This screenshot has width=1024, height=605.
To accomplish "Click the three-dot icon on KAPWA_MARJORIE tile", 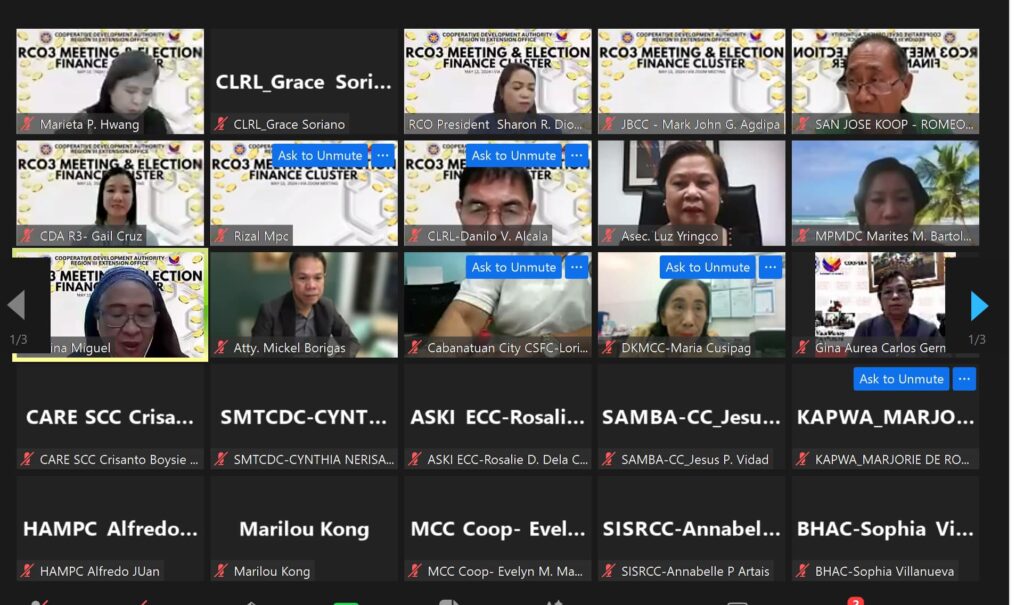I will [965, 379].
